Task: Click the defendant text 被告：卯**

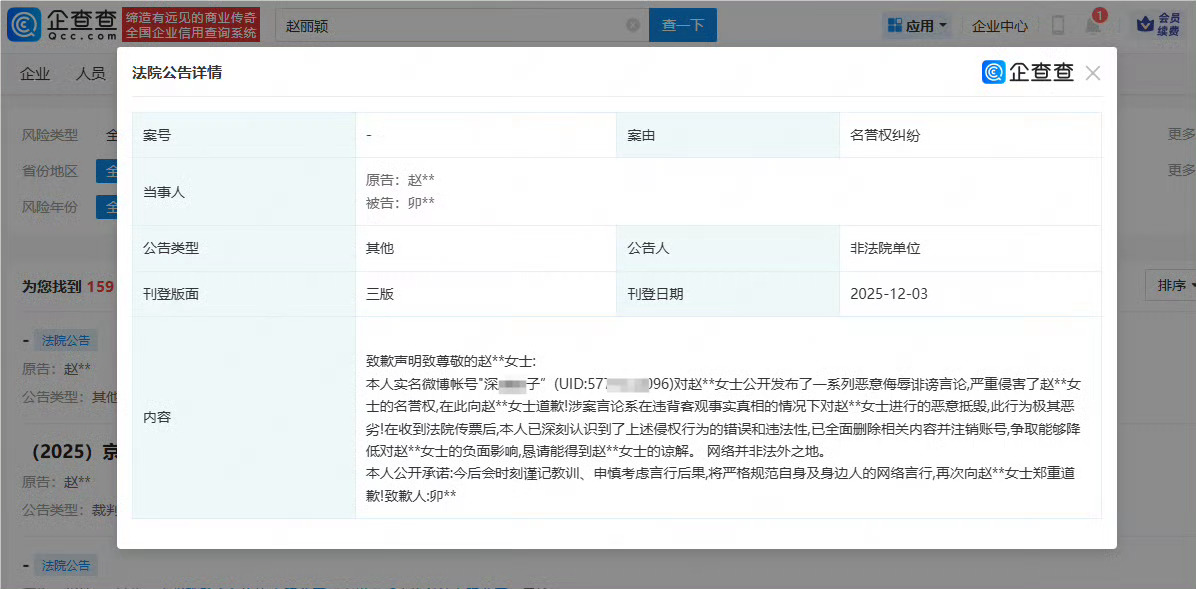Action: point(400,202)
